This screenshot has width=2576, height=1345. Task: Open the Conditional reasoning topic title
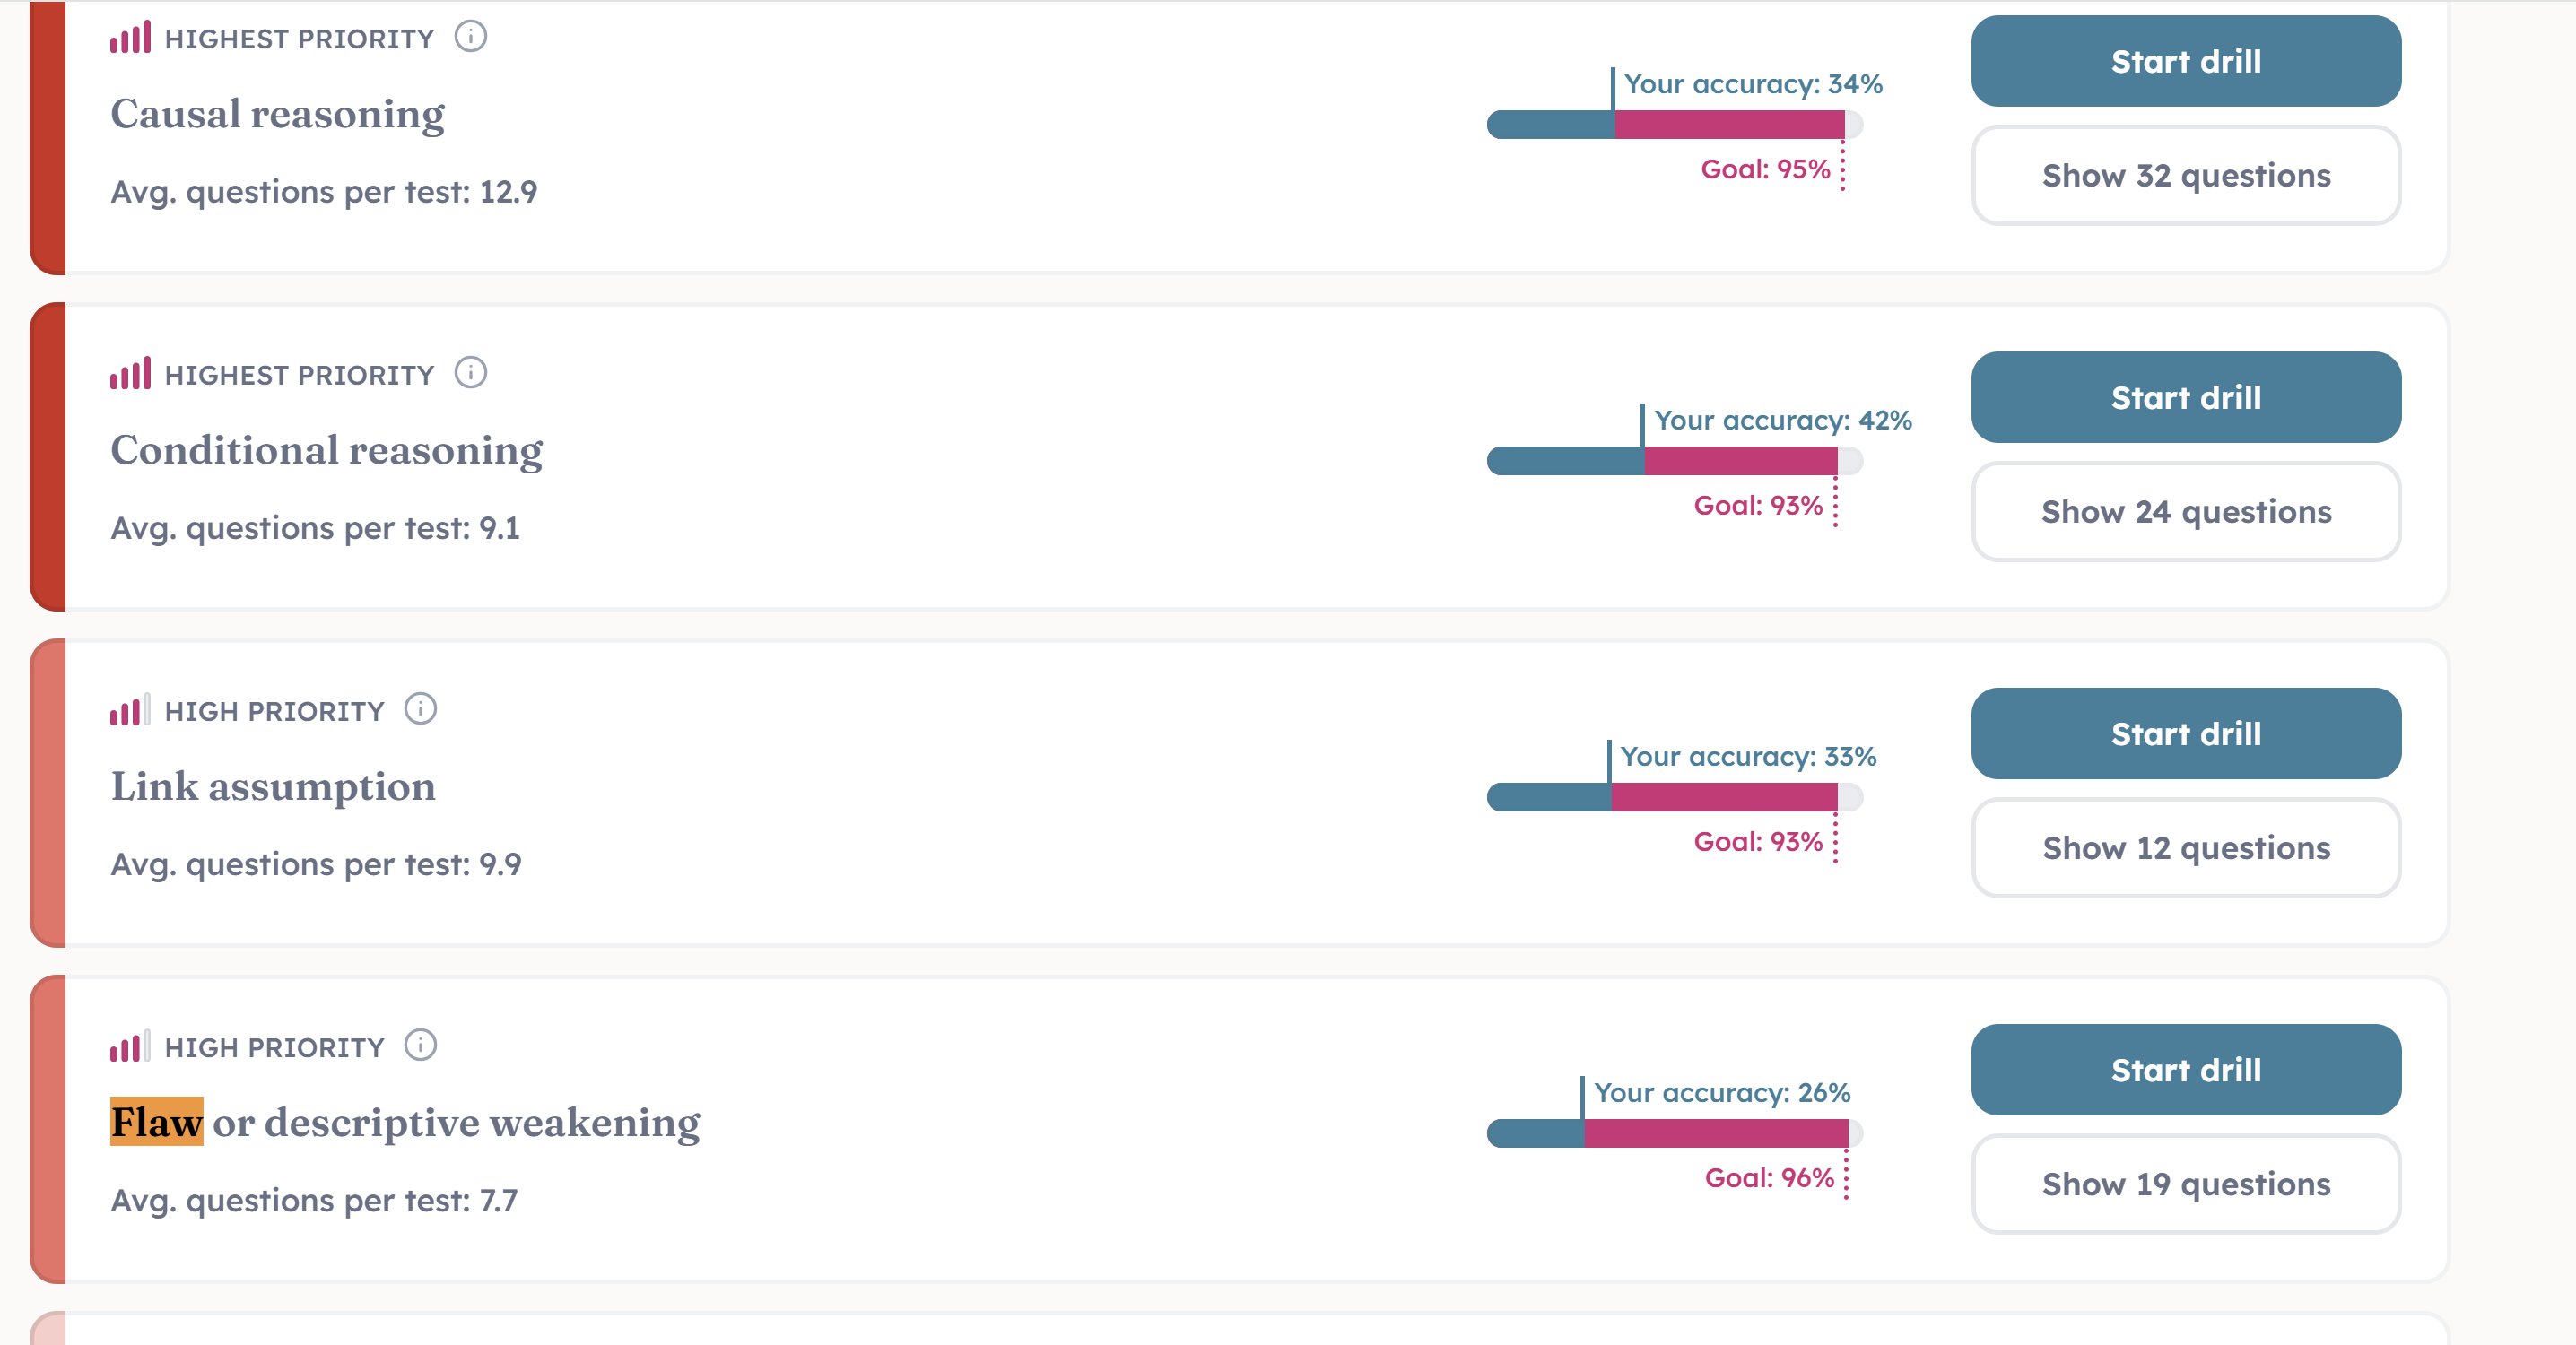pos(327,451)
